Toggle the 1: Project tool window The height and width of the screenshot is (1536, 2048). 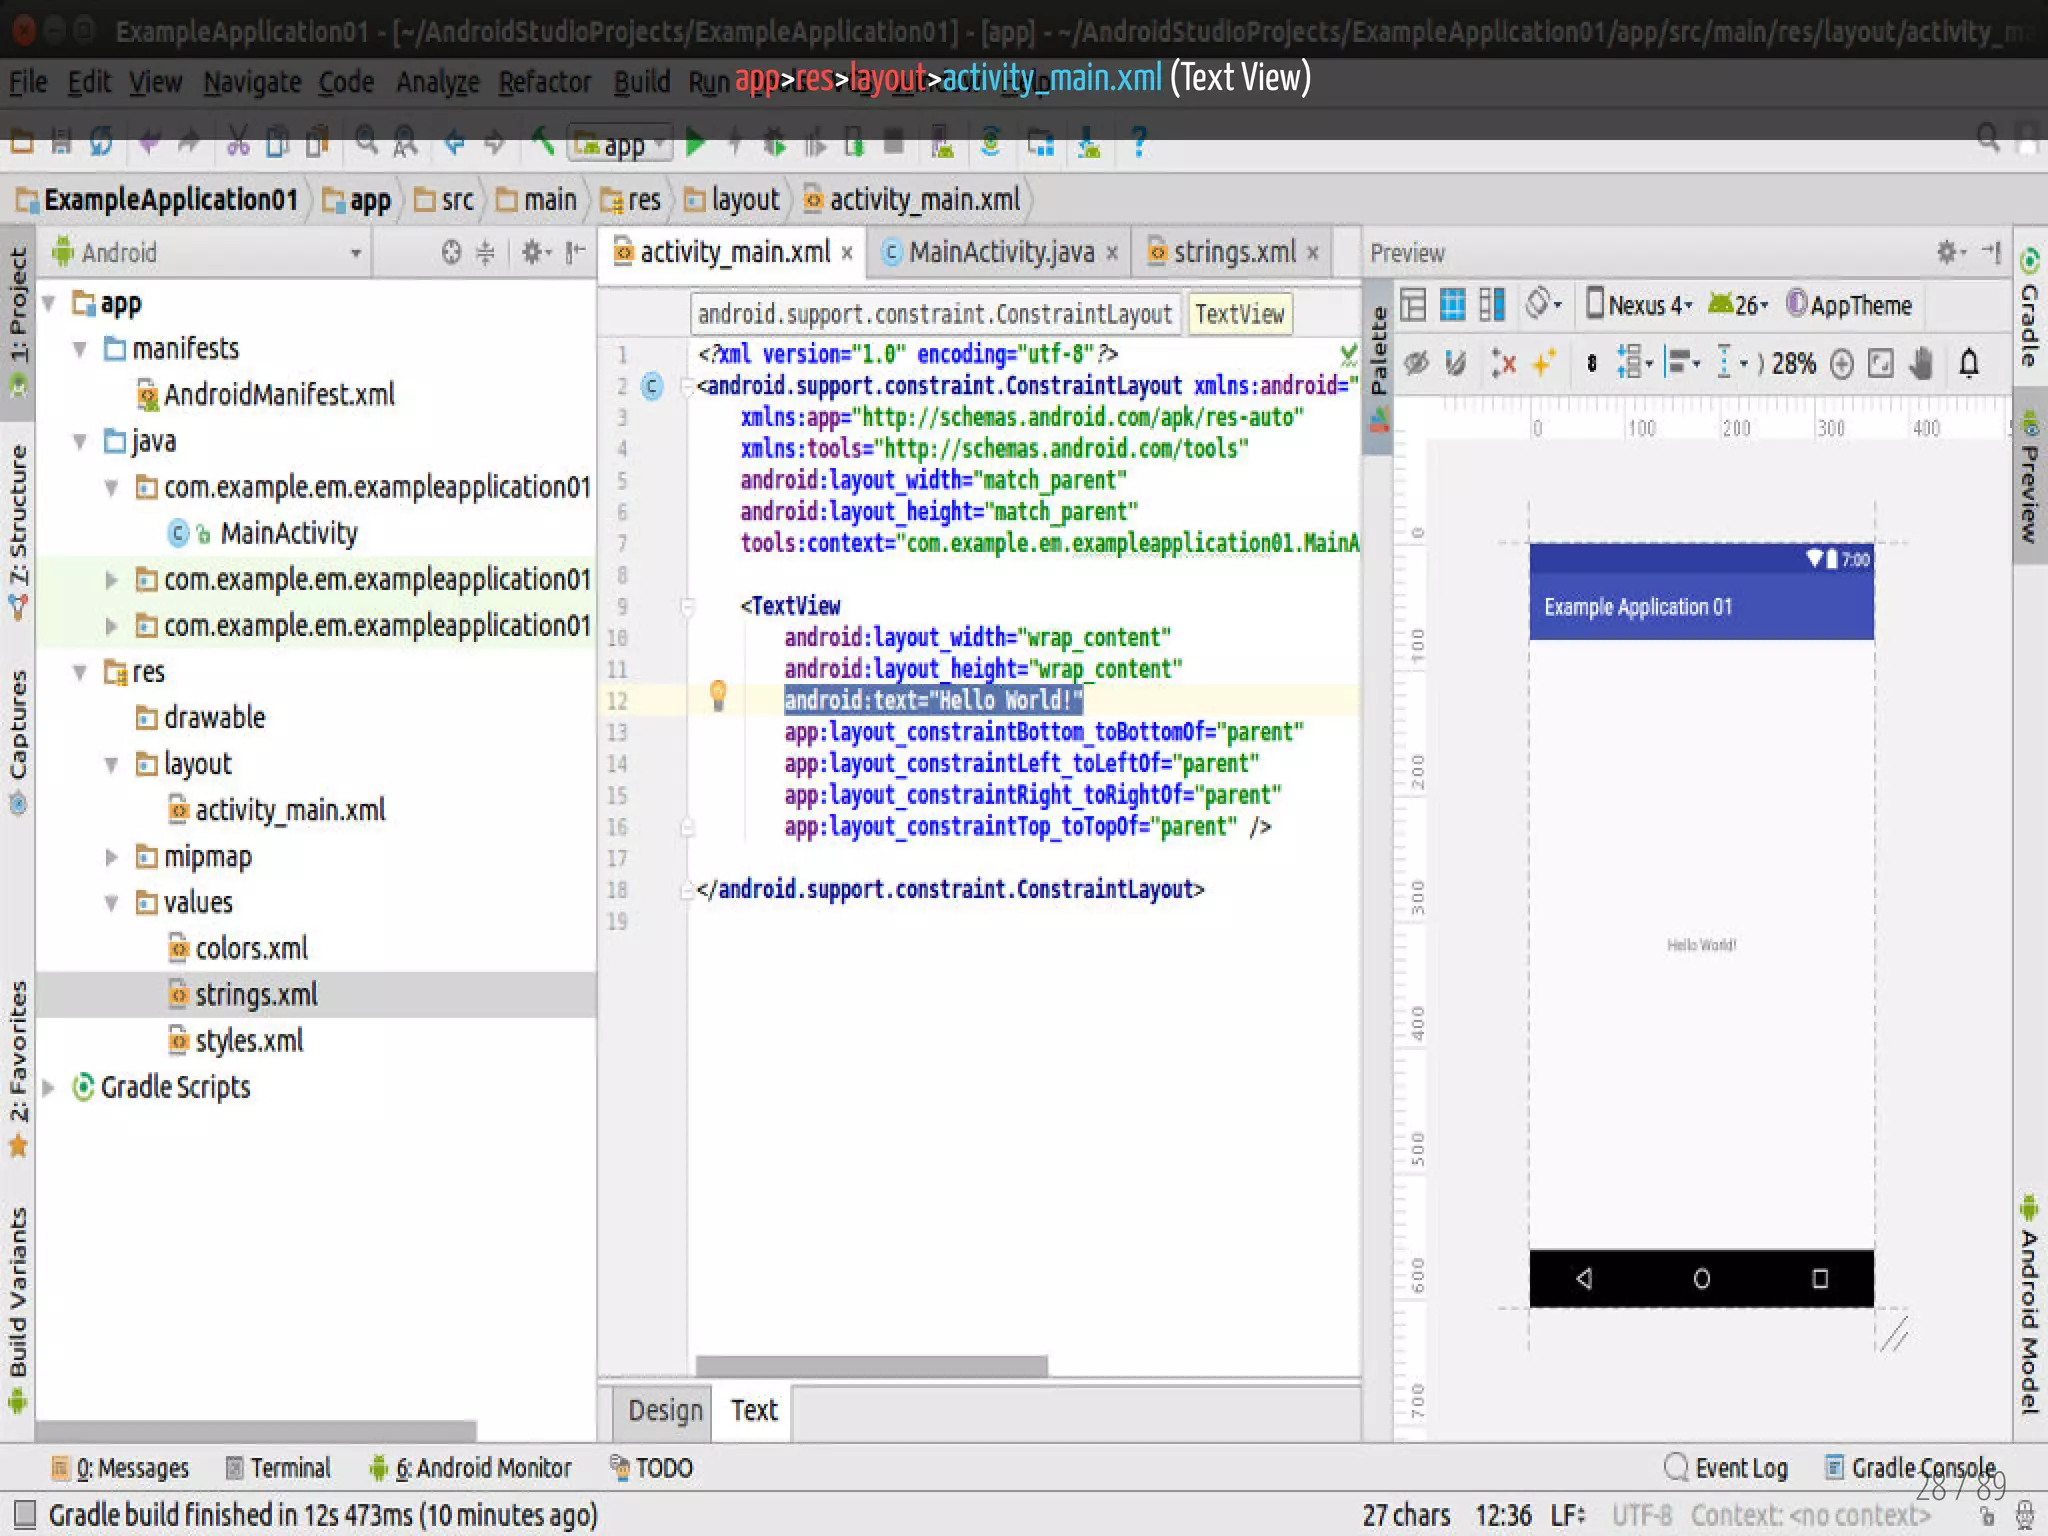(18, 322)
